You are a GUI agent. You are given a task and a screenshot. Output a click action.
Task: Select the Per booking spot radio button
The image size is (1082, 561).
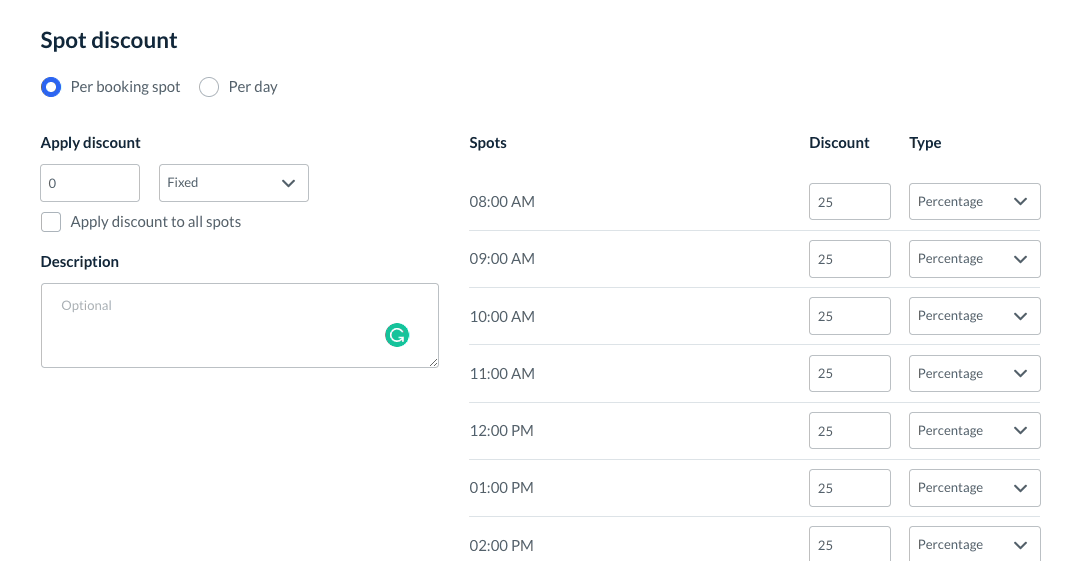(x=51, y=87)
